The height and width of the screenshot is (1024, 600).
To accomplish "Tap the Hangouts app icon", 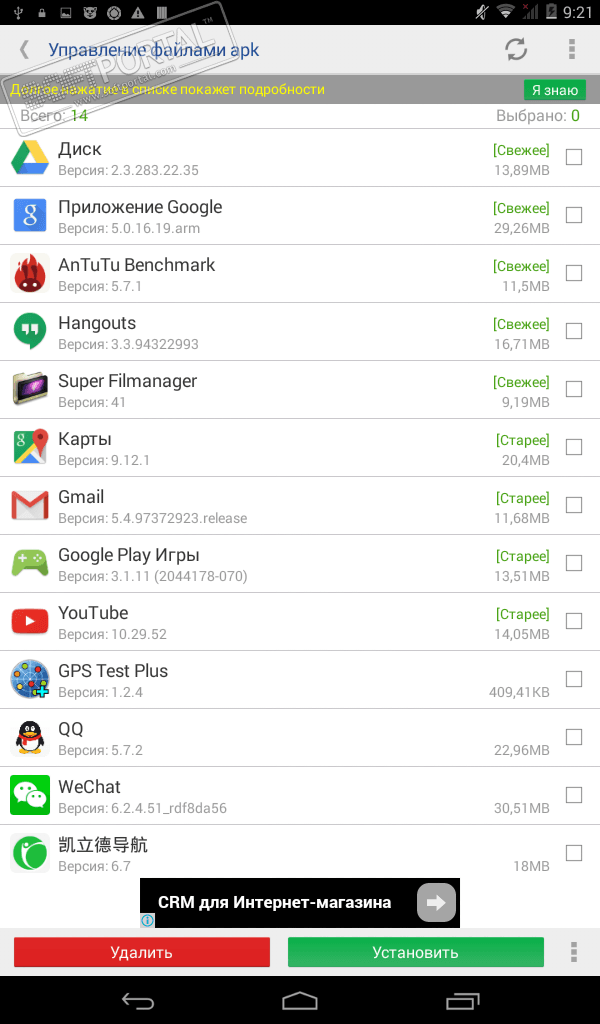I will [x=30, y=331].
